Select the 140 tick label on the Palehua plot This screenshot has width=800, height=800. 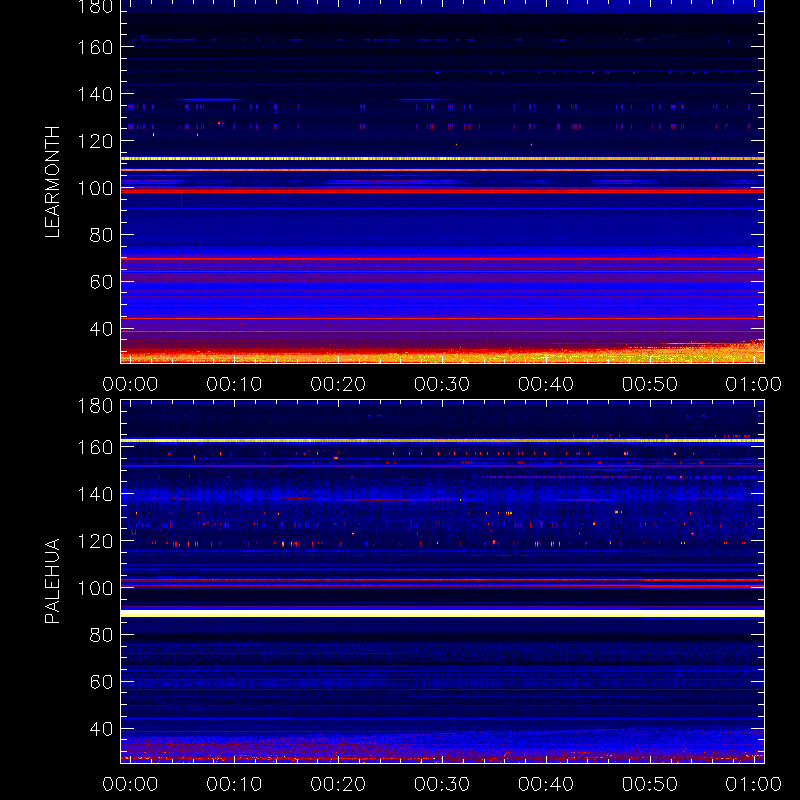(x=95, y=494)
